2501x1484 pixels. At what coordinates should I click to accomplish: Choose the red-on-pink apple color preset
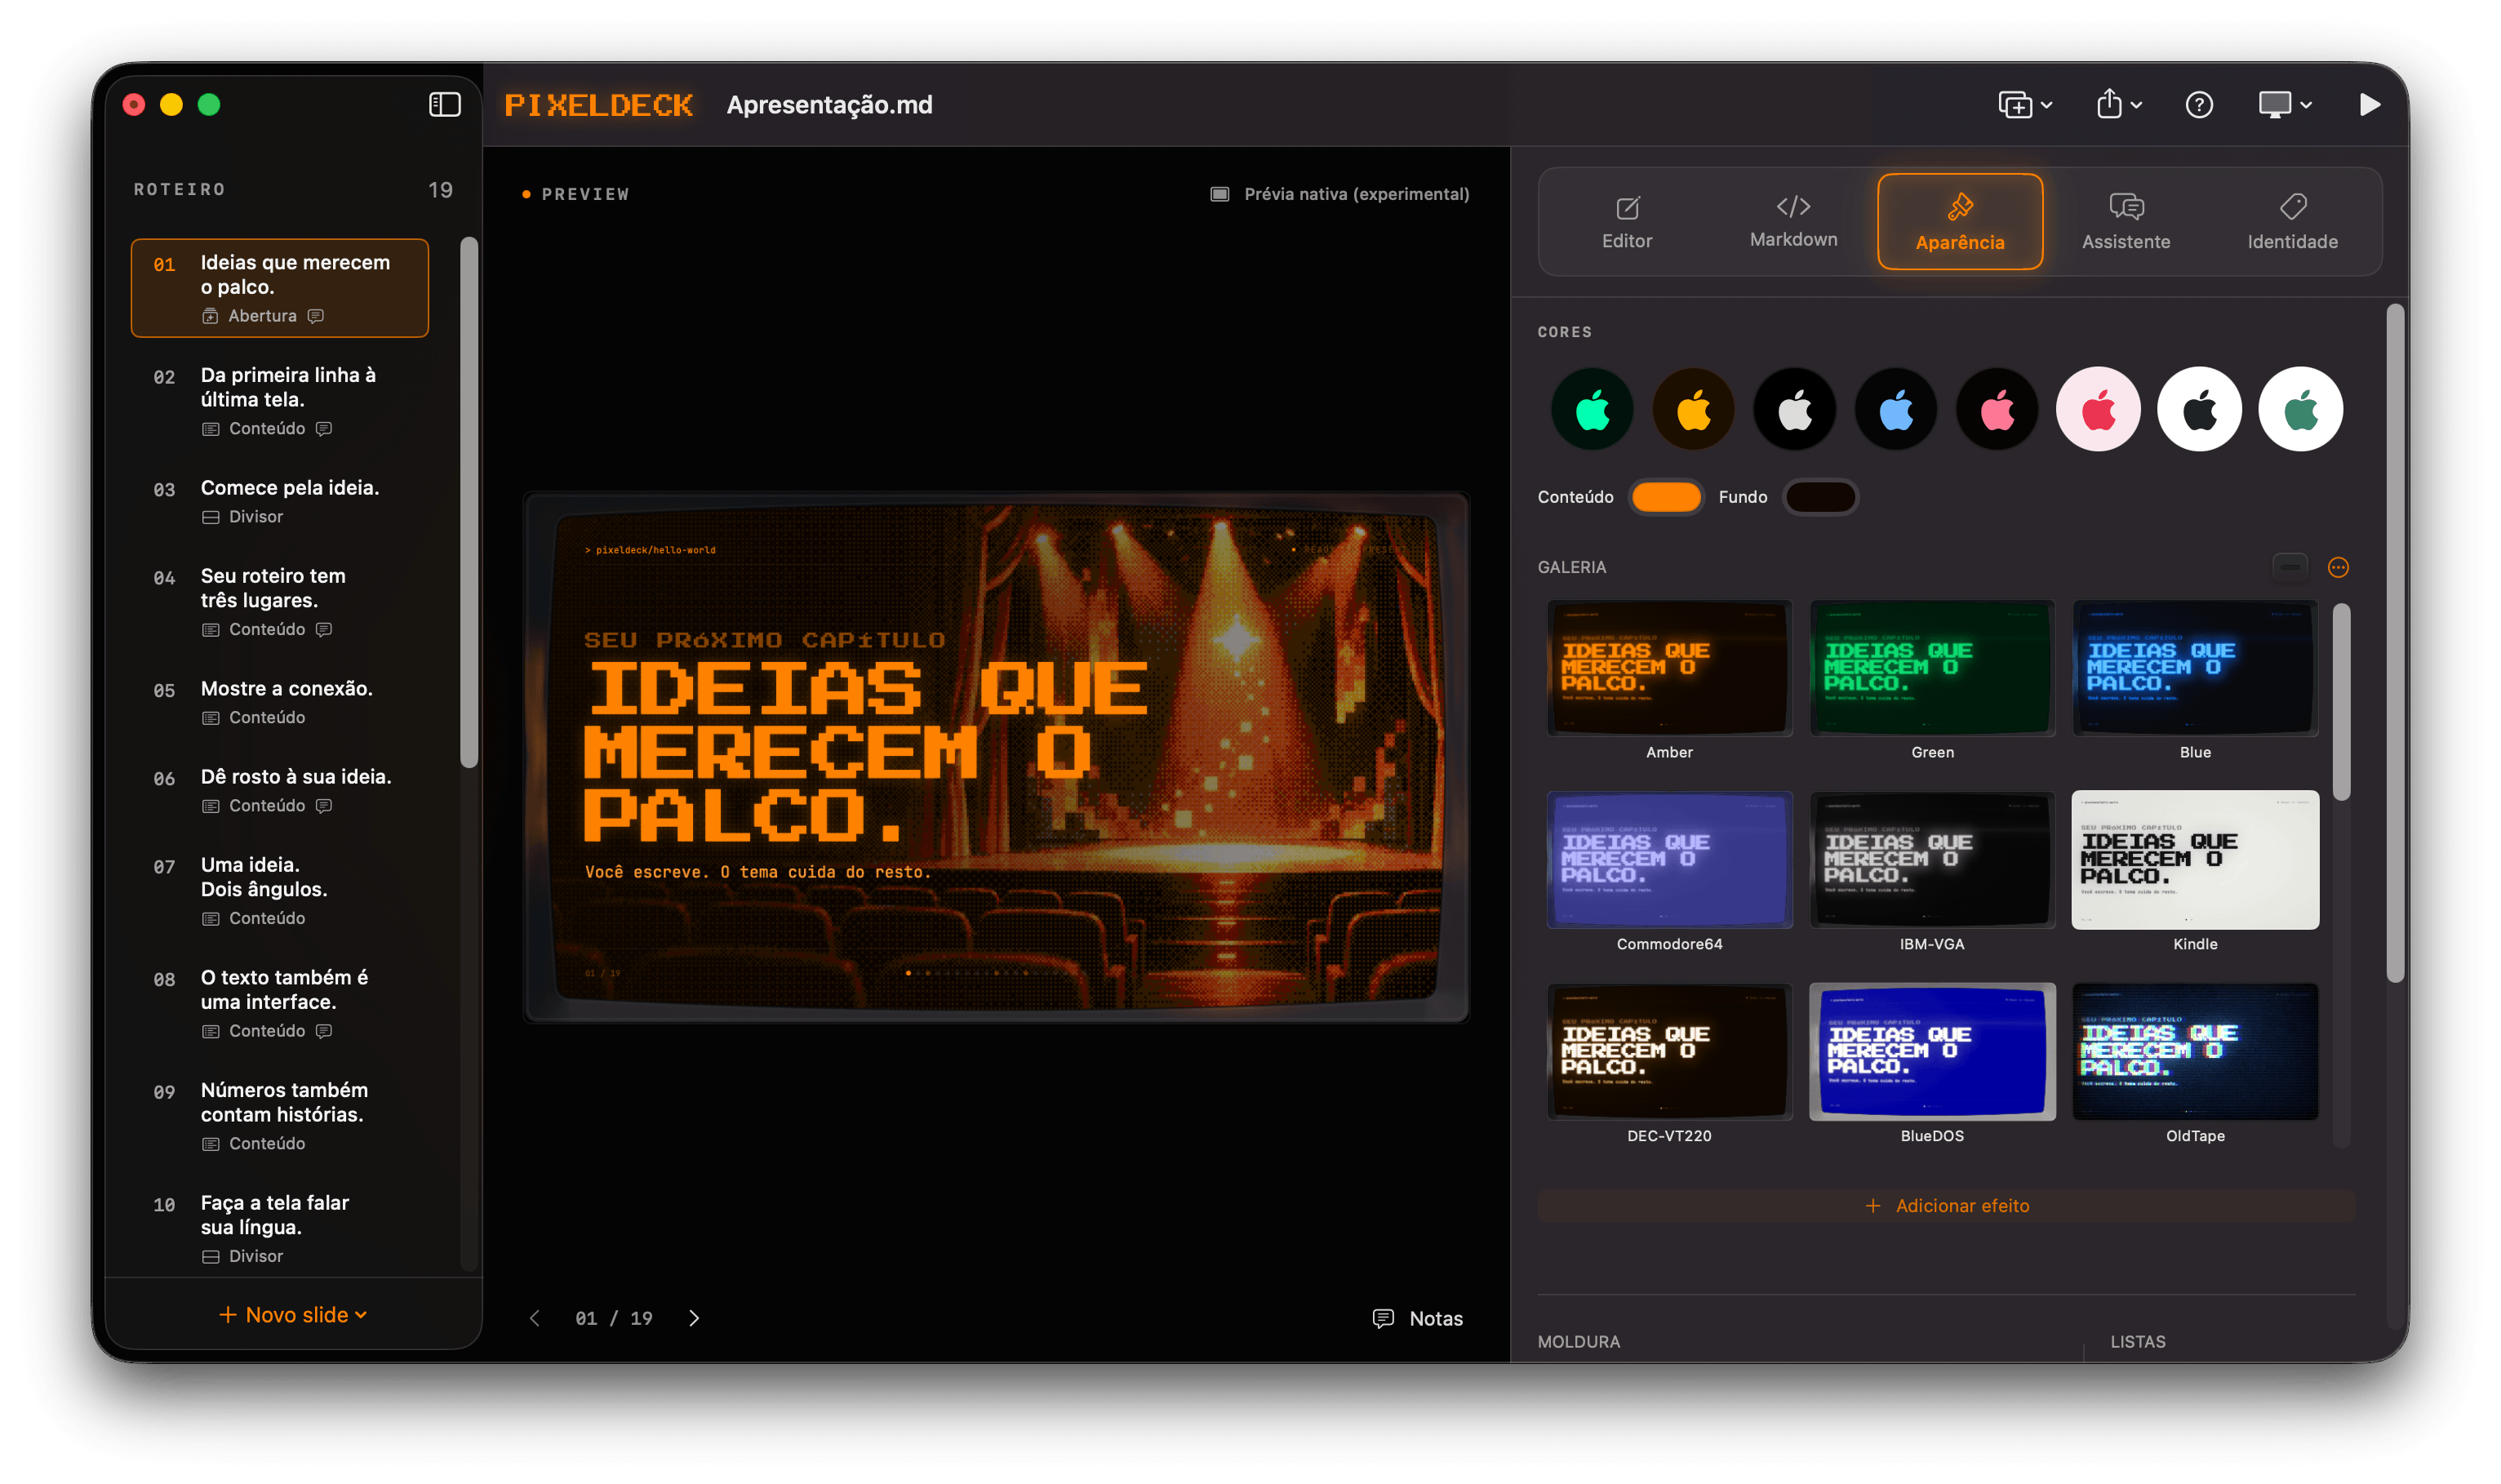point(2098,410)
